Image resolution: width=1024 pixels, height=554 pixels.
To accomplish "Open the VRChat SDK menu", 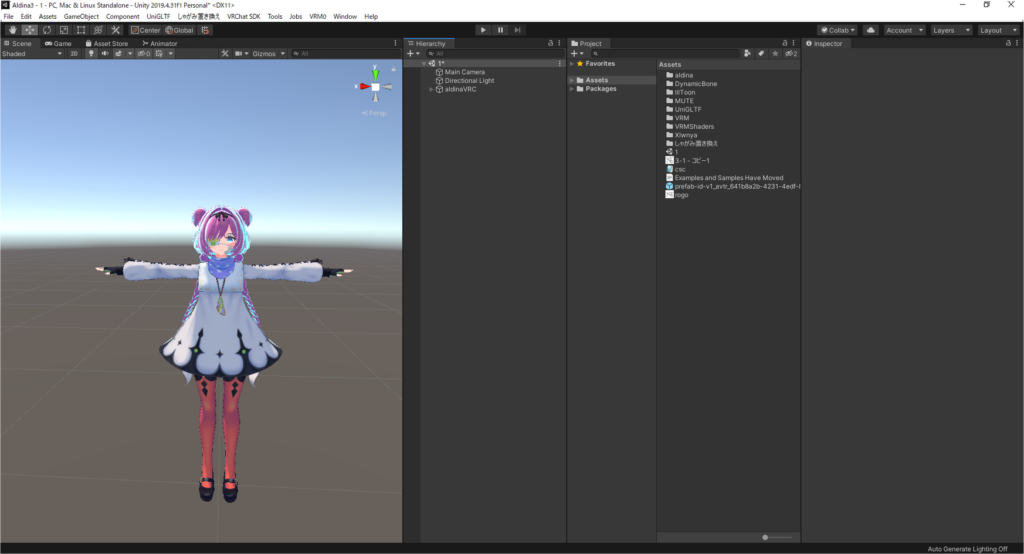I will click(244, 16).
